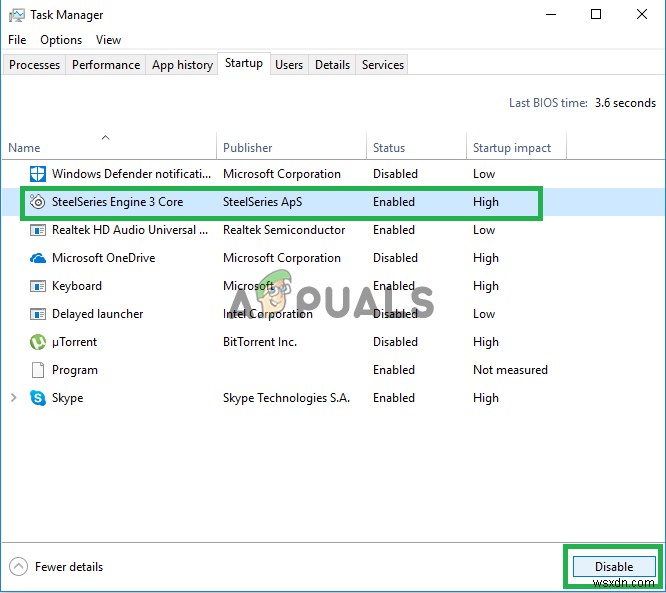666x593 pixels.
Task: Click the Microsoft OneDrive cloud icon
Action: (37, 258)
